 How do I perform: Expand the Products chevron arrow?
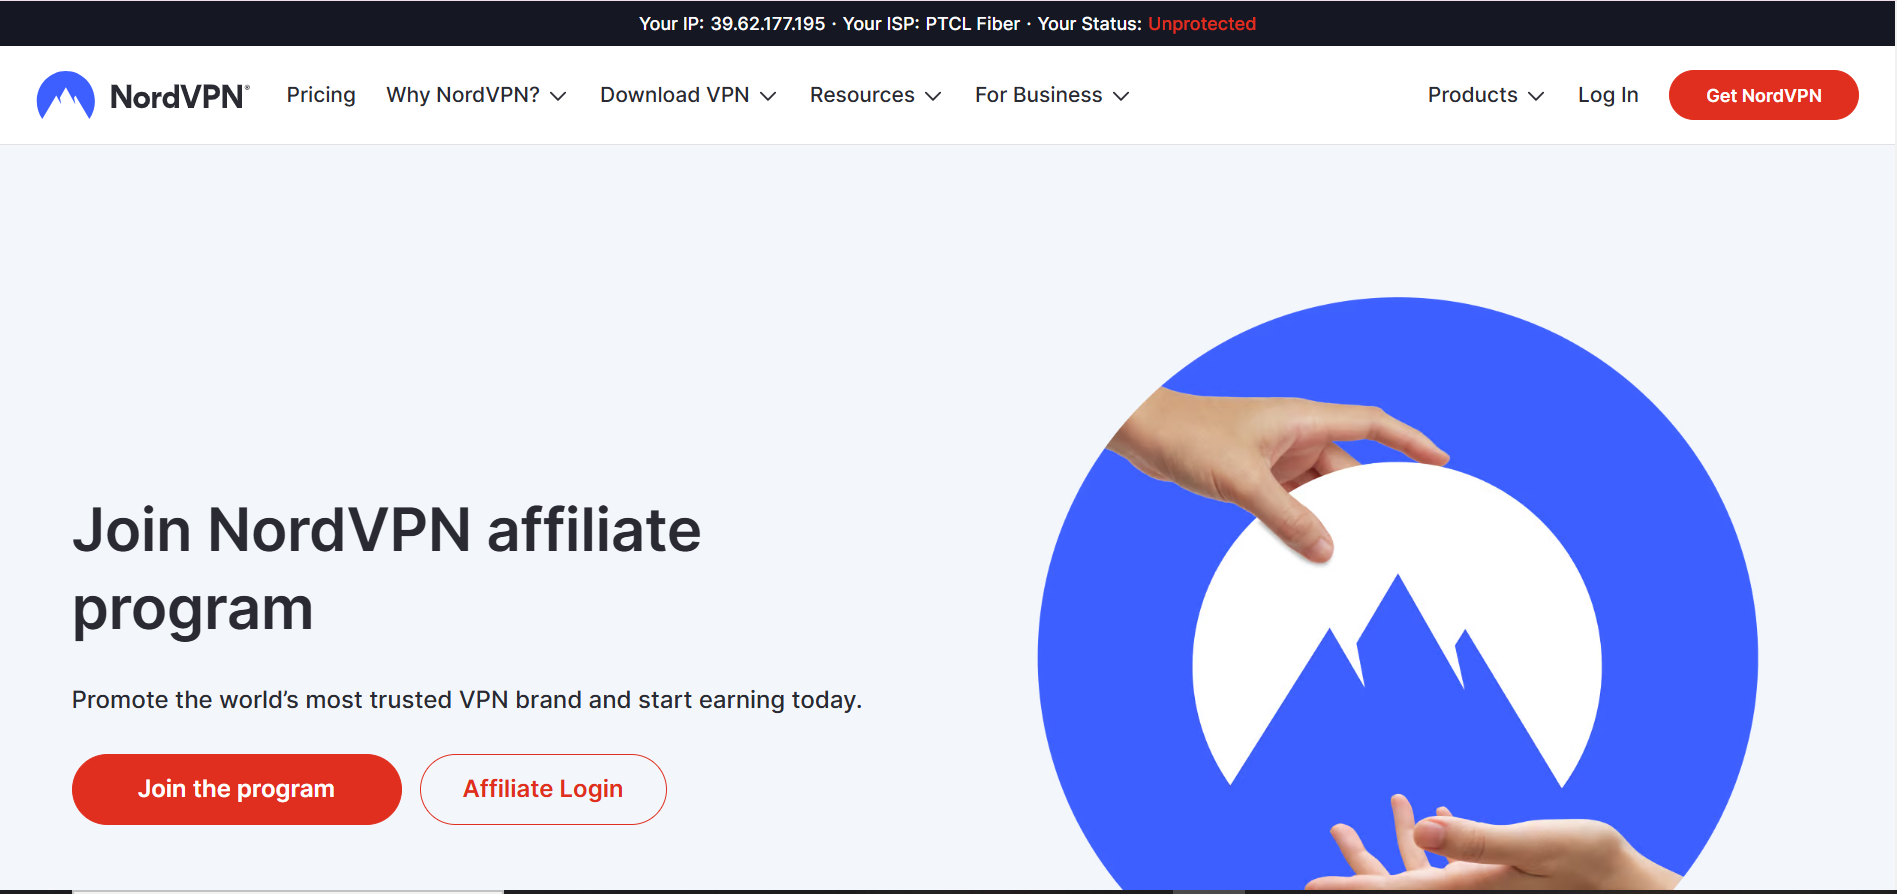pyautogui.click(x=1536, y=96)
